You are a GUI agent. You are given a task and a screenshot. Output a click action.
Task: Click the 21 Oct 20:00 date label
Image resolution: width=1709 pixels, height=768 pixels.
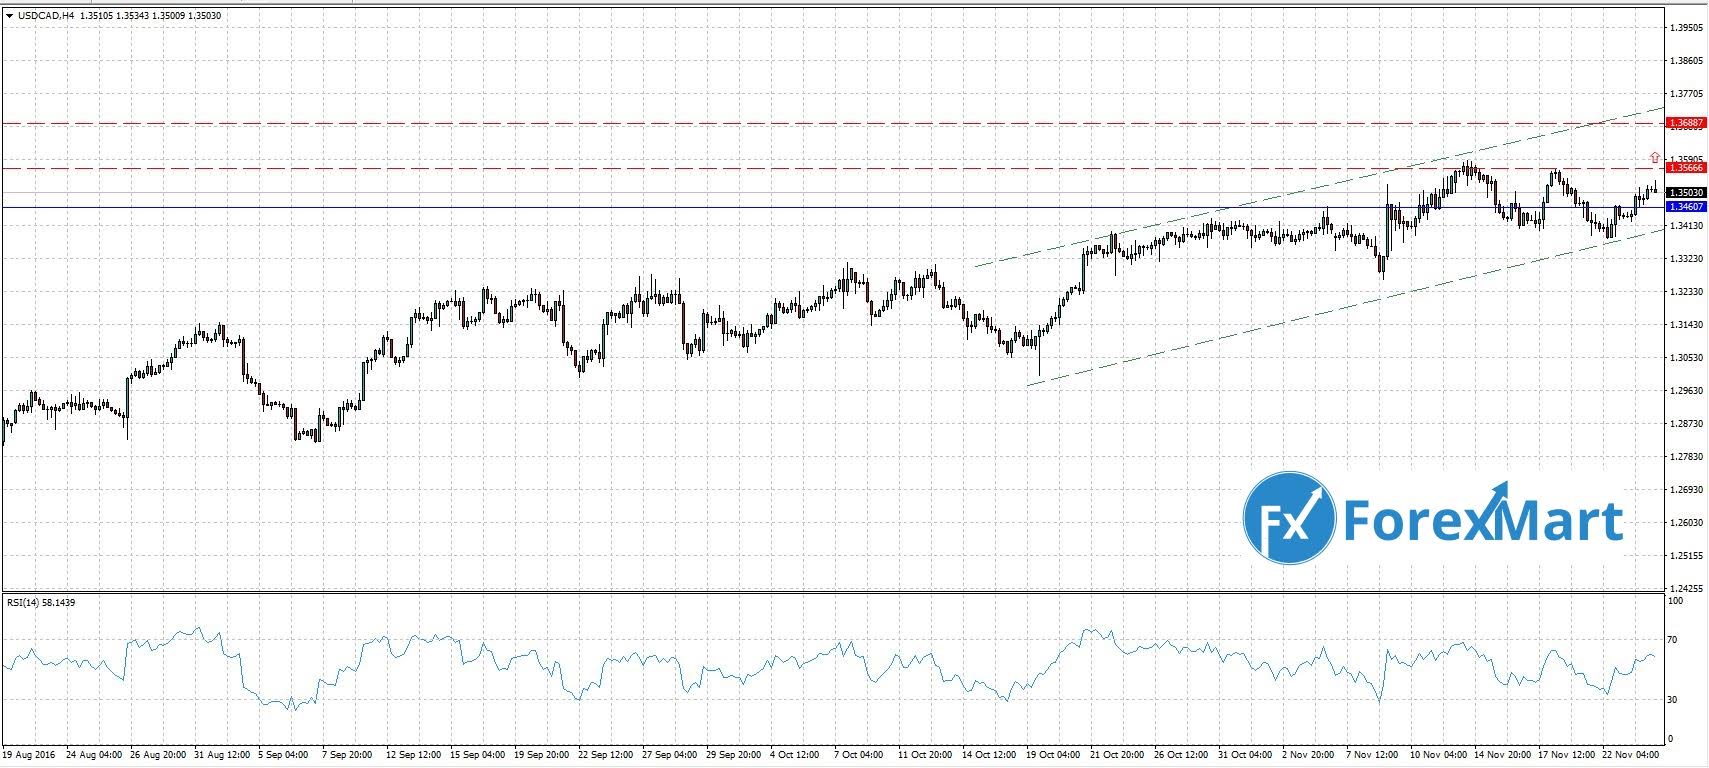click(1119, 753)
